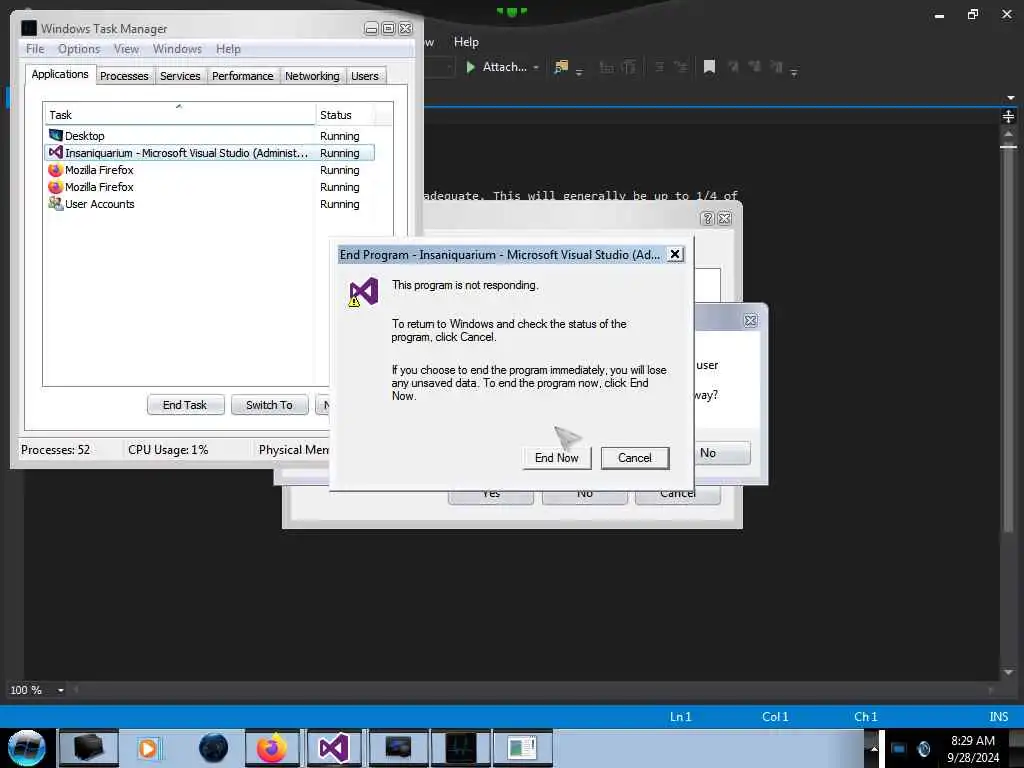Show hidden system tray icons
The width and height of the screenshot is (1024, 768).
[874, 748]
